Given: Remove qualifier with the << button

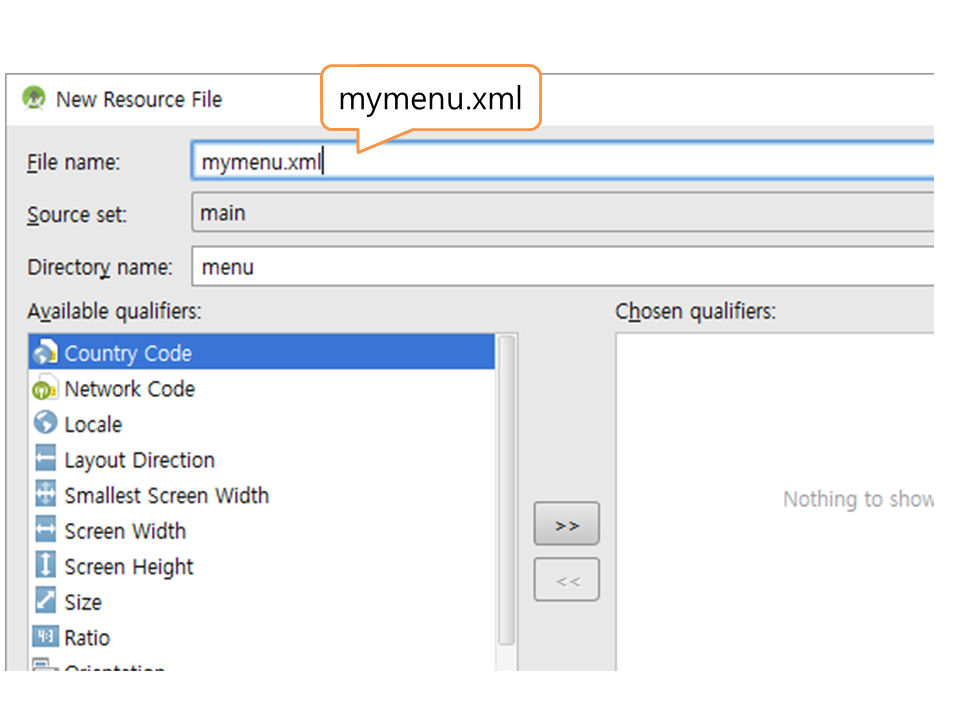Looking at the screenshot, I should point(566,580).
